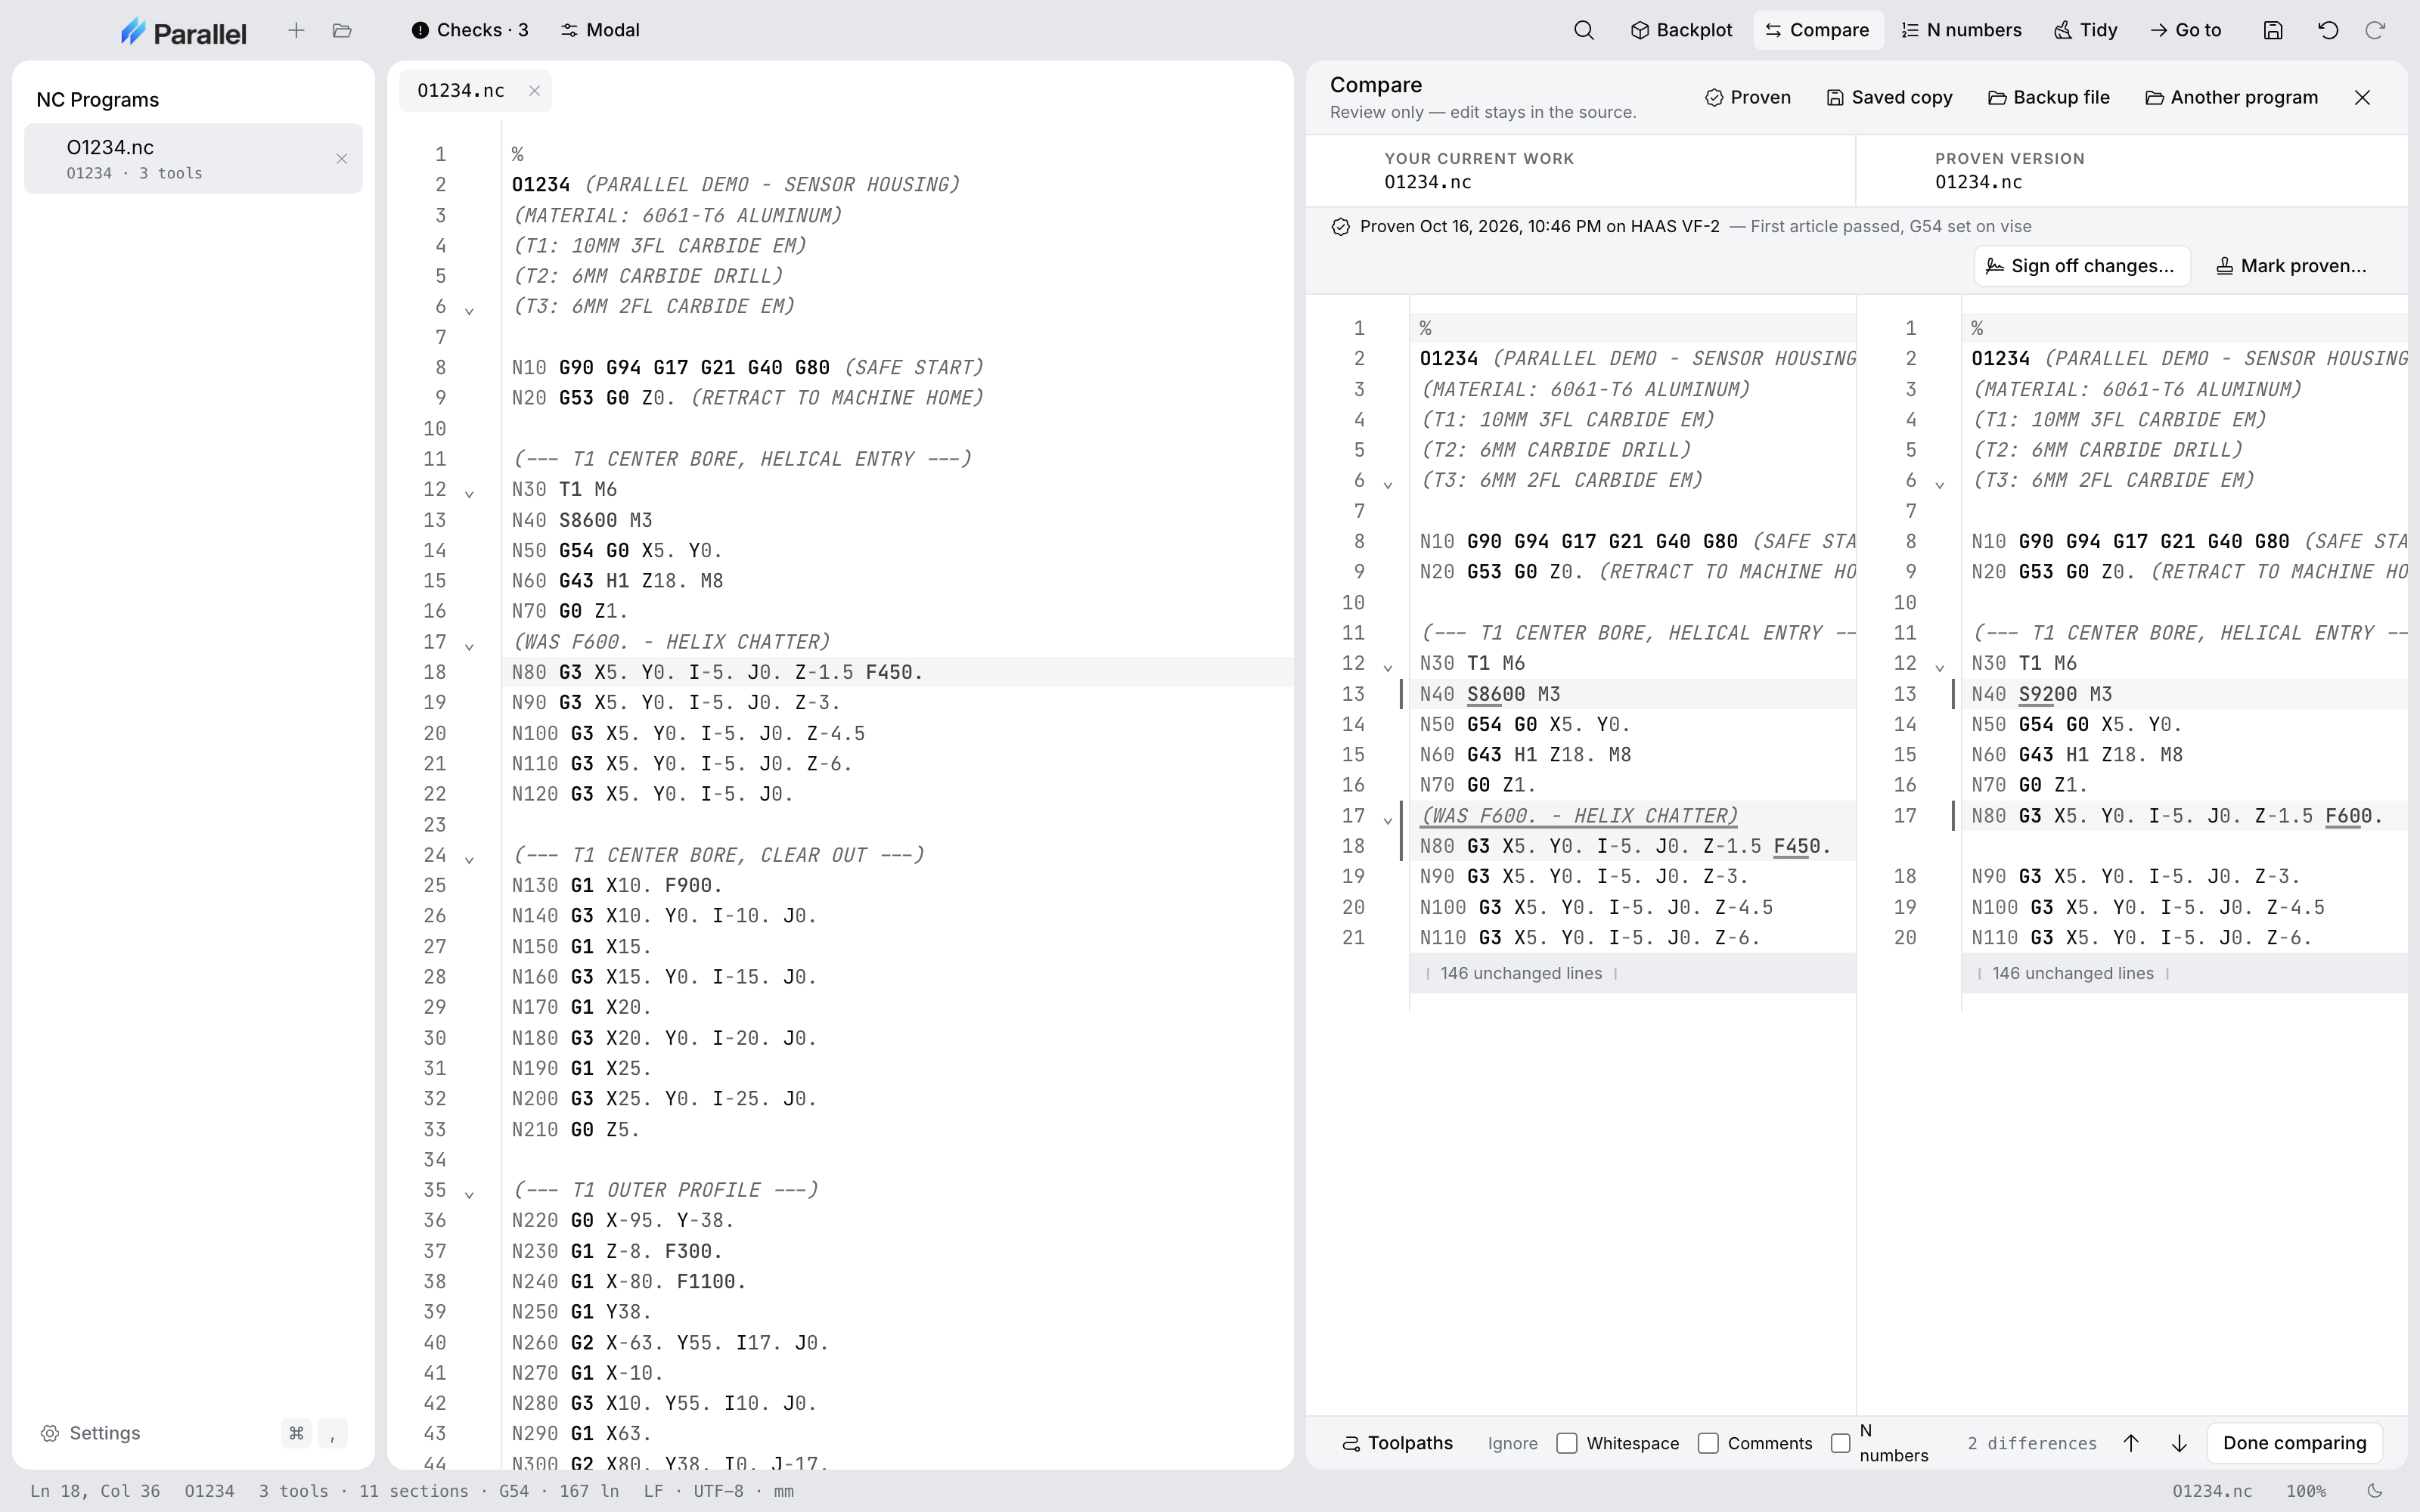Compare against Proven version
2420x1512 pixels.
click(x=1748, y=97)
